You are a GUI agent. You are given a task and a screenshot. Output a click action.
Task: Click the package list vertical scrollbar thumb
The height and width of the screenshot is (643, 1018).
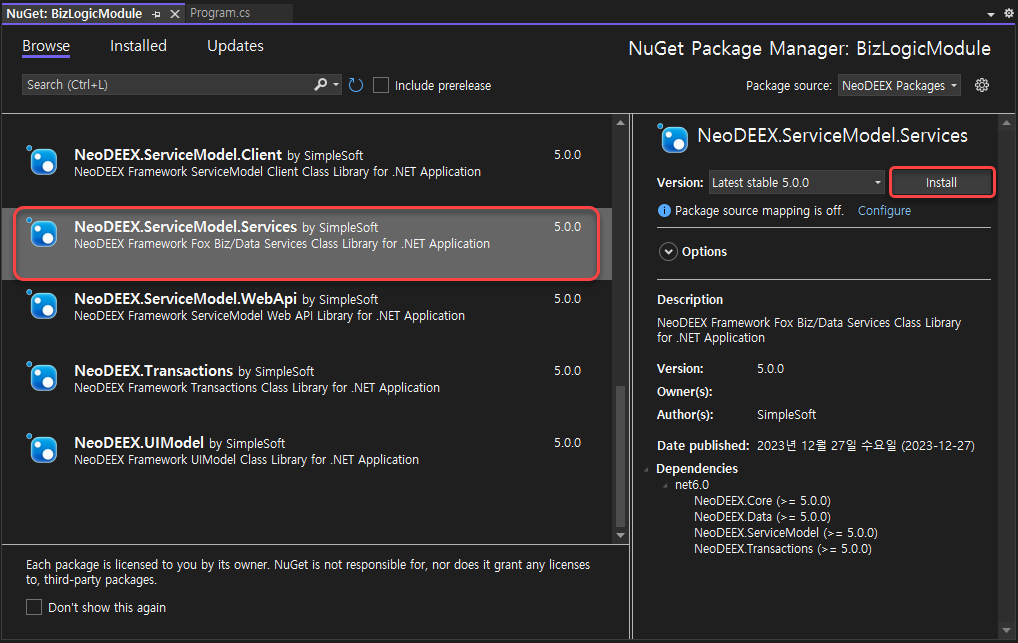621,456
